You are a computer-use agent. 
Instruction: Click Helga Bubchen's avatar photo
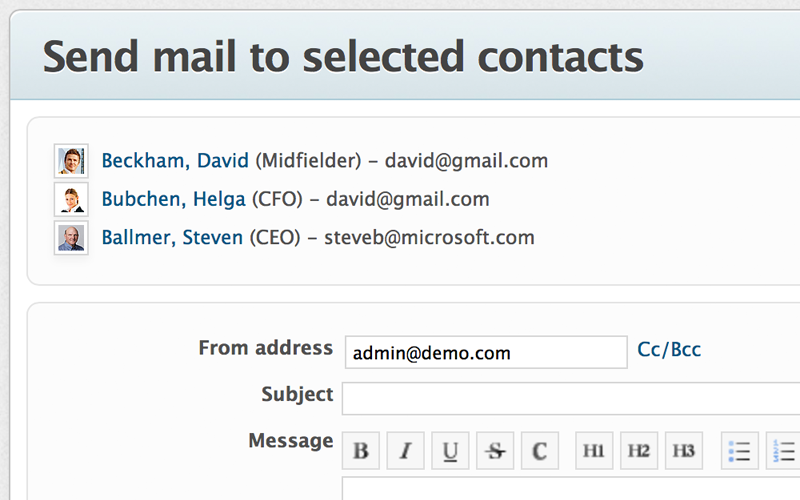[x=71, y=199]
